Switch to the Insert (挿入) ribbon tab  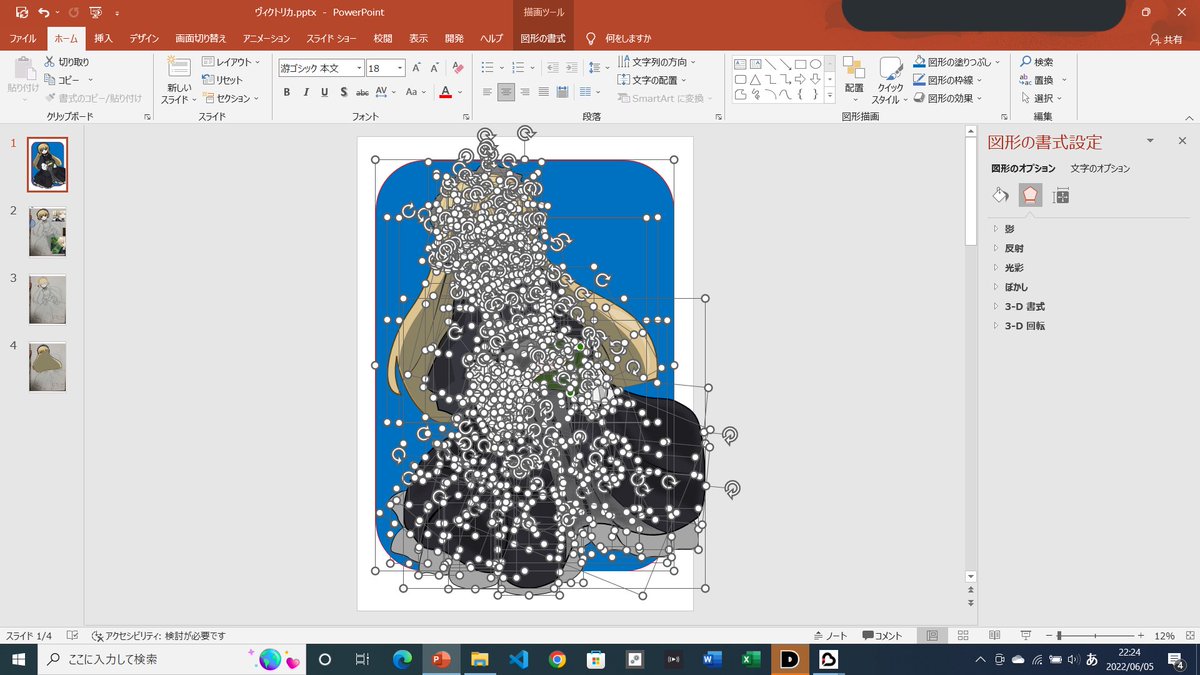(103, 38)
